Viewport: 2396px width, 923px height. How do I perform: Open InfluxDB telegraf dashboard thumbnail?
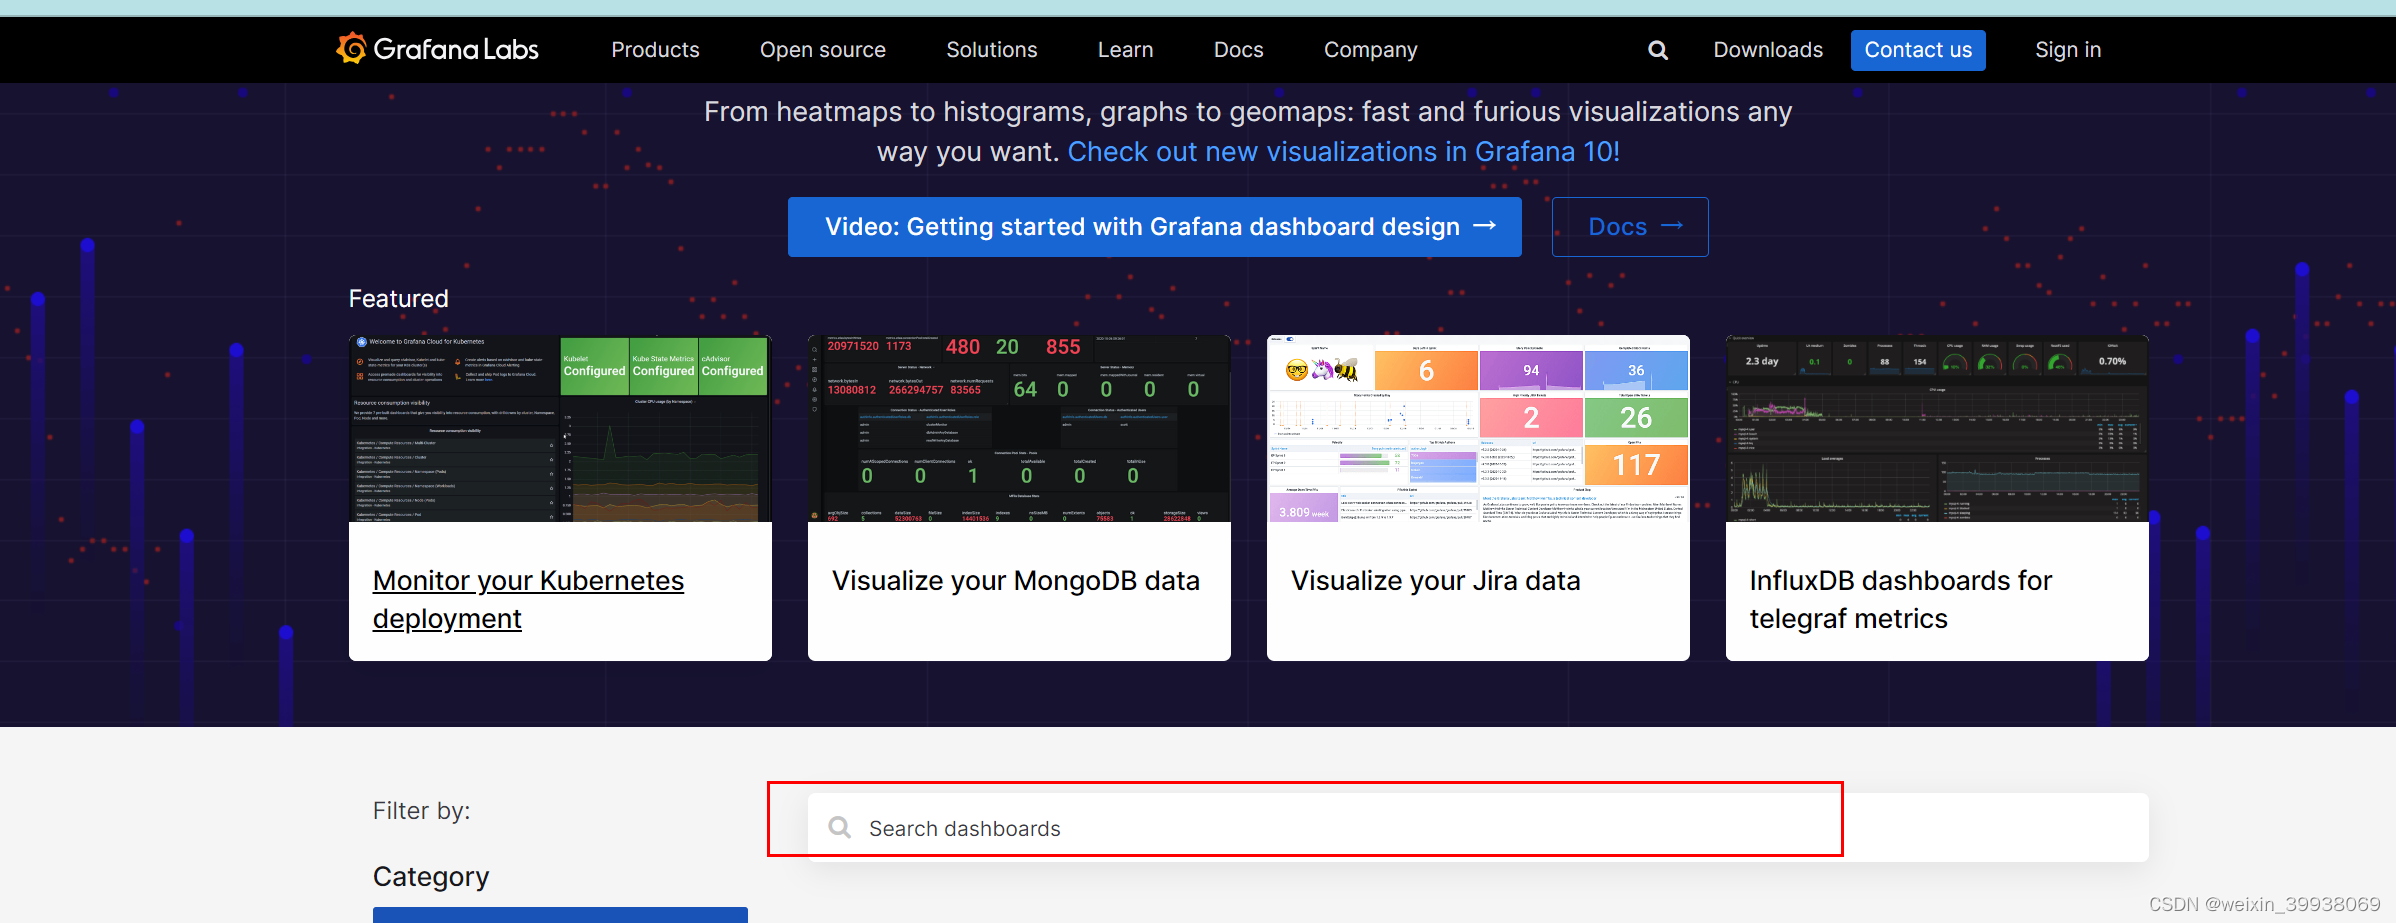(x=1937, y=428)
